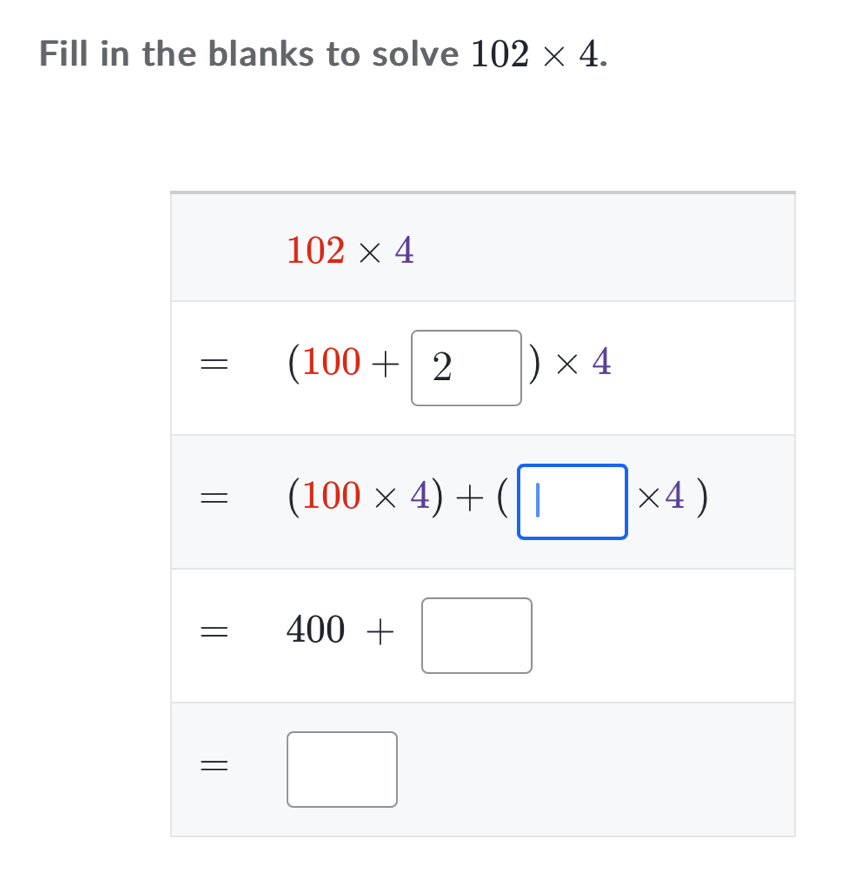Click the multiplication sign in the first row
This screenshot has height=884, width=856.
[x=370, y=253]
